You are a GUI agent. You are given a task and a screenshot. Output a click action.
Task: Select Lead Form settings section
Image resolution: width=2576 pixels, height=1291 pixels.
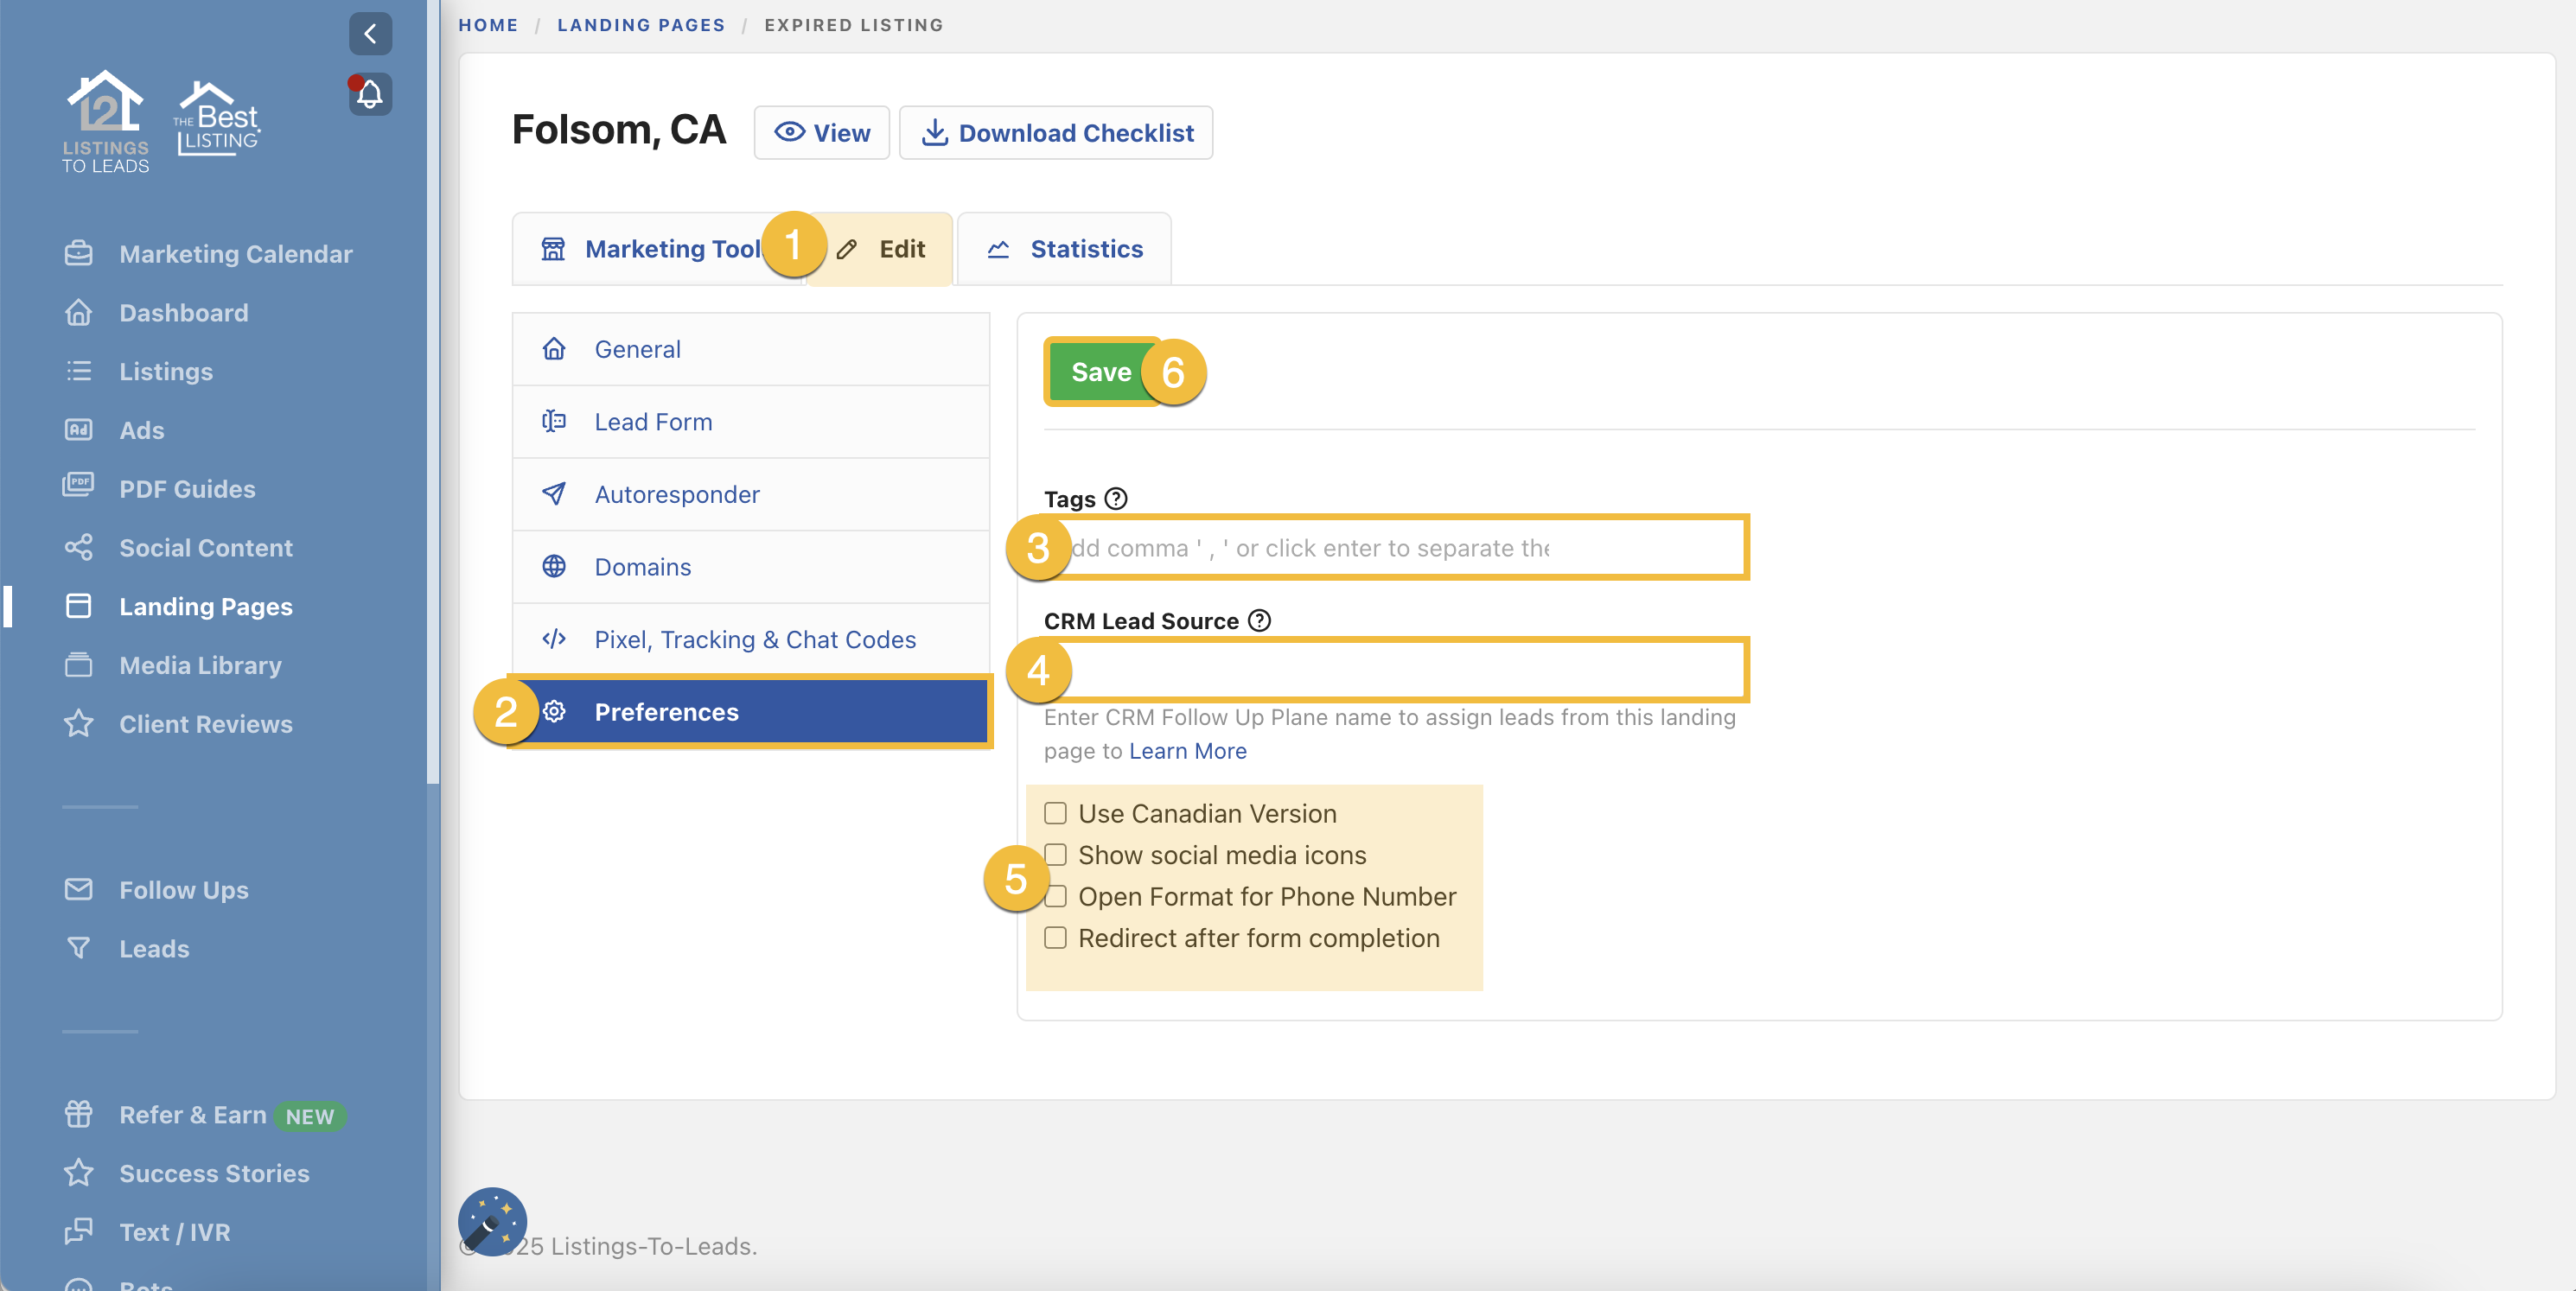(653, 422)
